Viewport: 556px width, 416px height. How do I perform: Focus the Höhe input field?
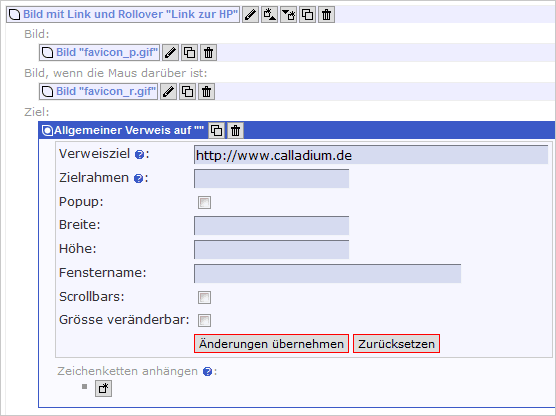[272, 249]
